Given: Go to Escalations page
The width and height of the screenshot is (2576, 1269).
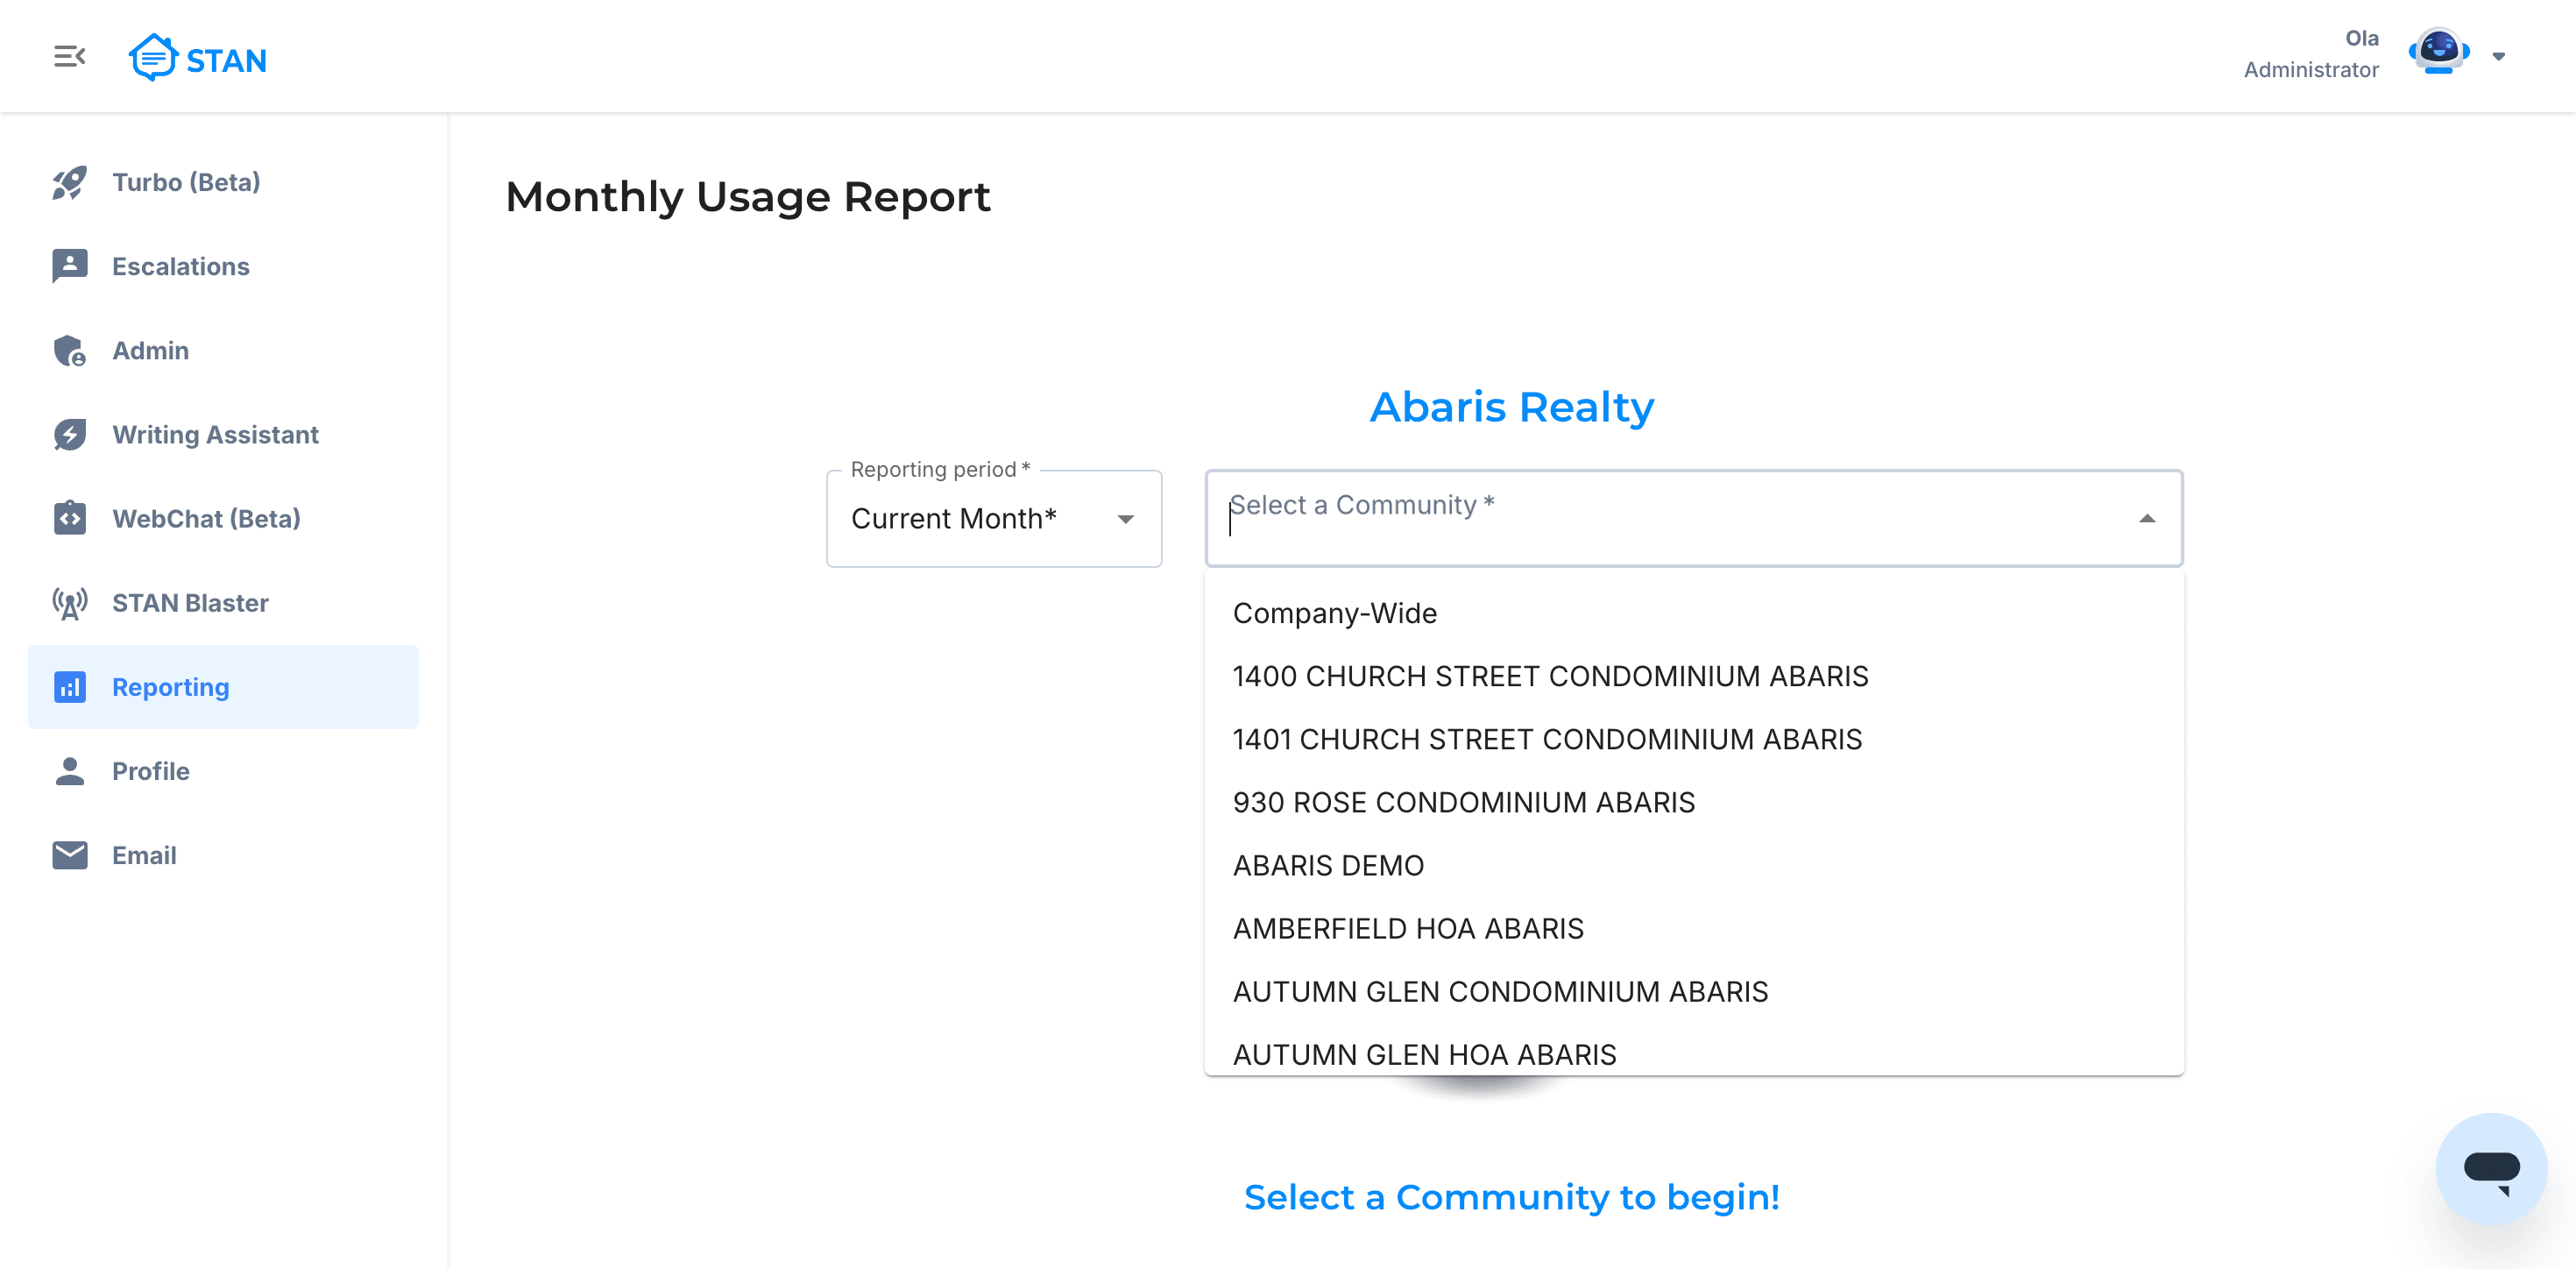Looking at the screenshot, I should pyautogui.click(x=223, y=267).
